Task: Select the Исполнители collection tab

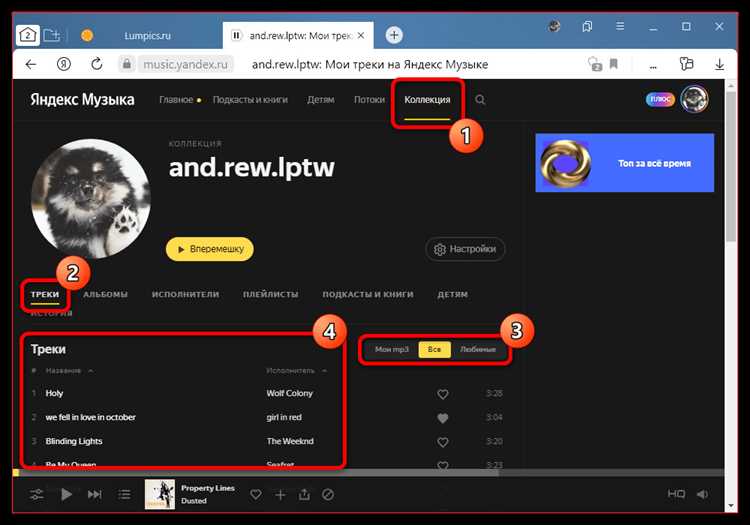Action: 185,294
